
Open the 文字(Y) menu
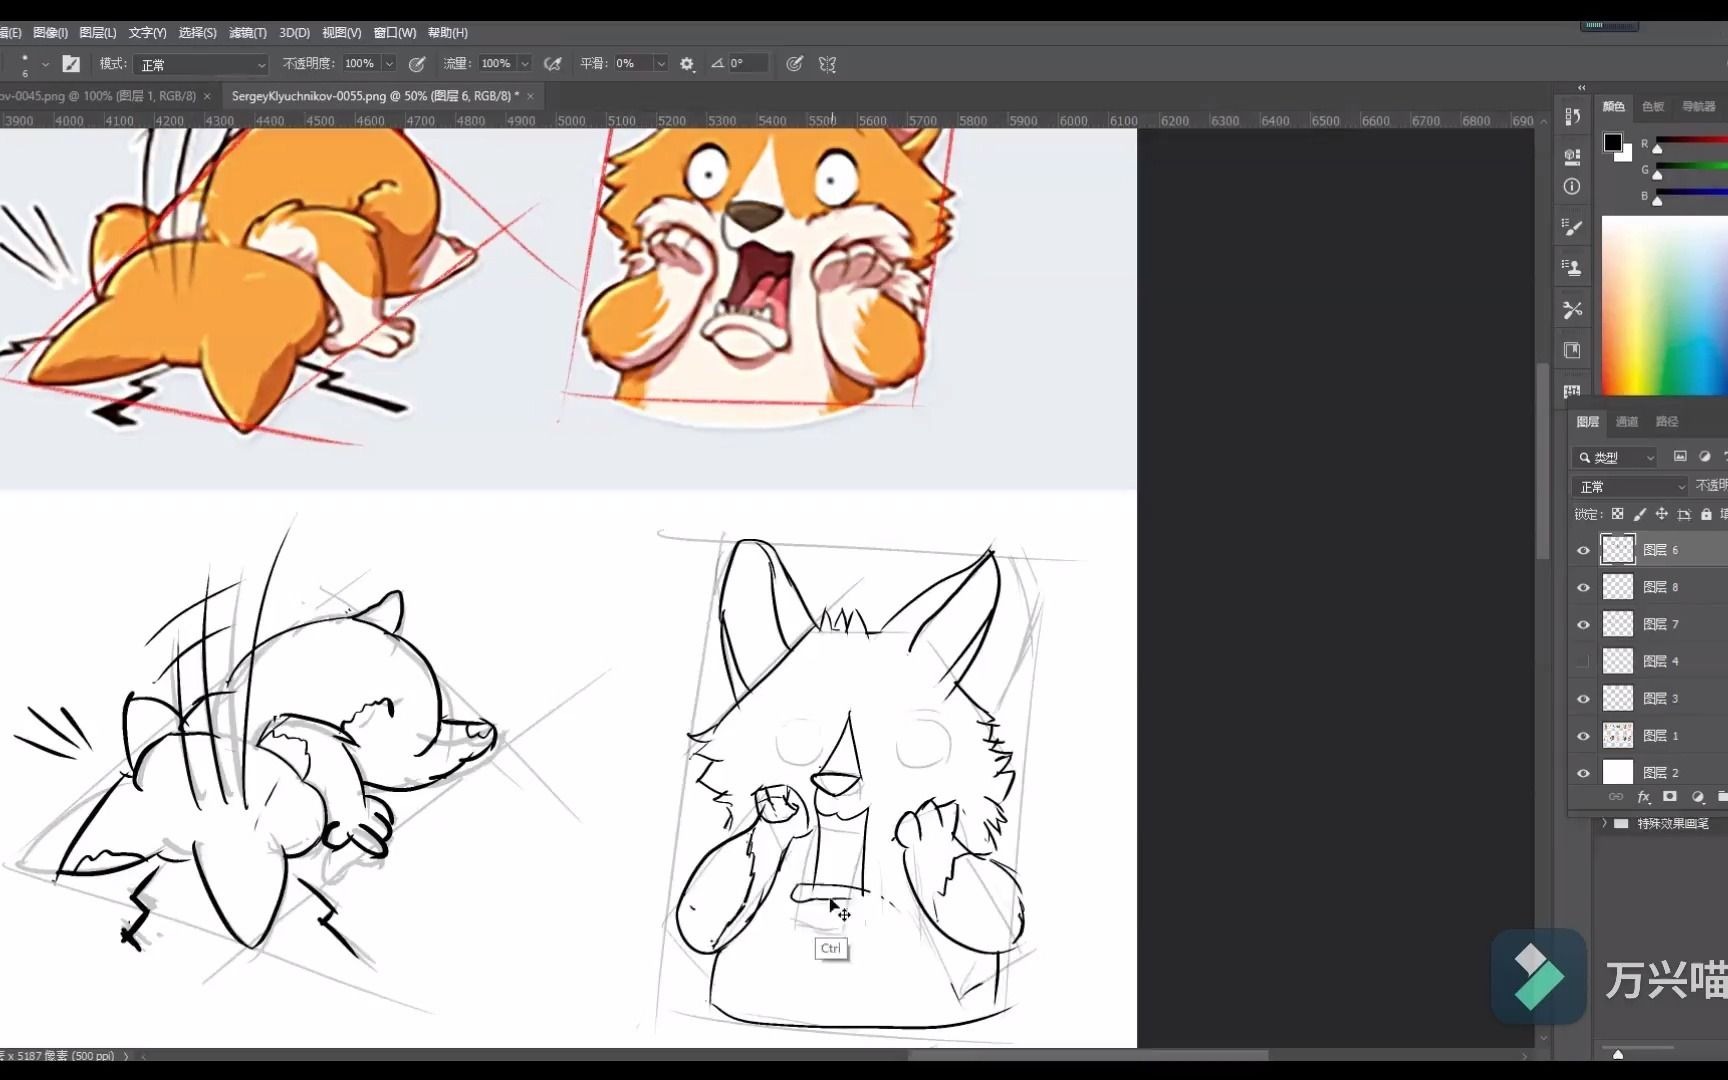[x=147, y=33]
